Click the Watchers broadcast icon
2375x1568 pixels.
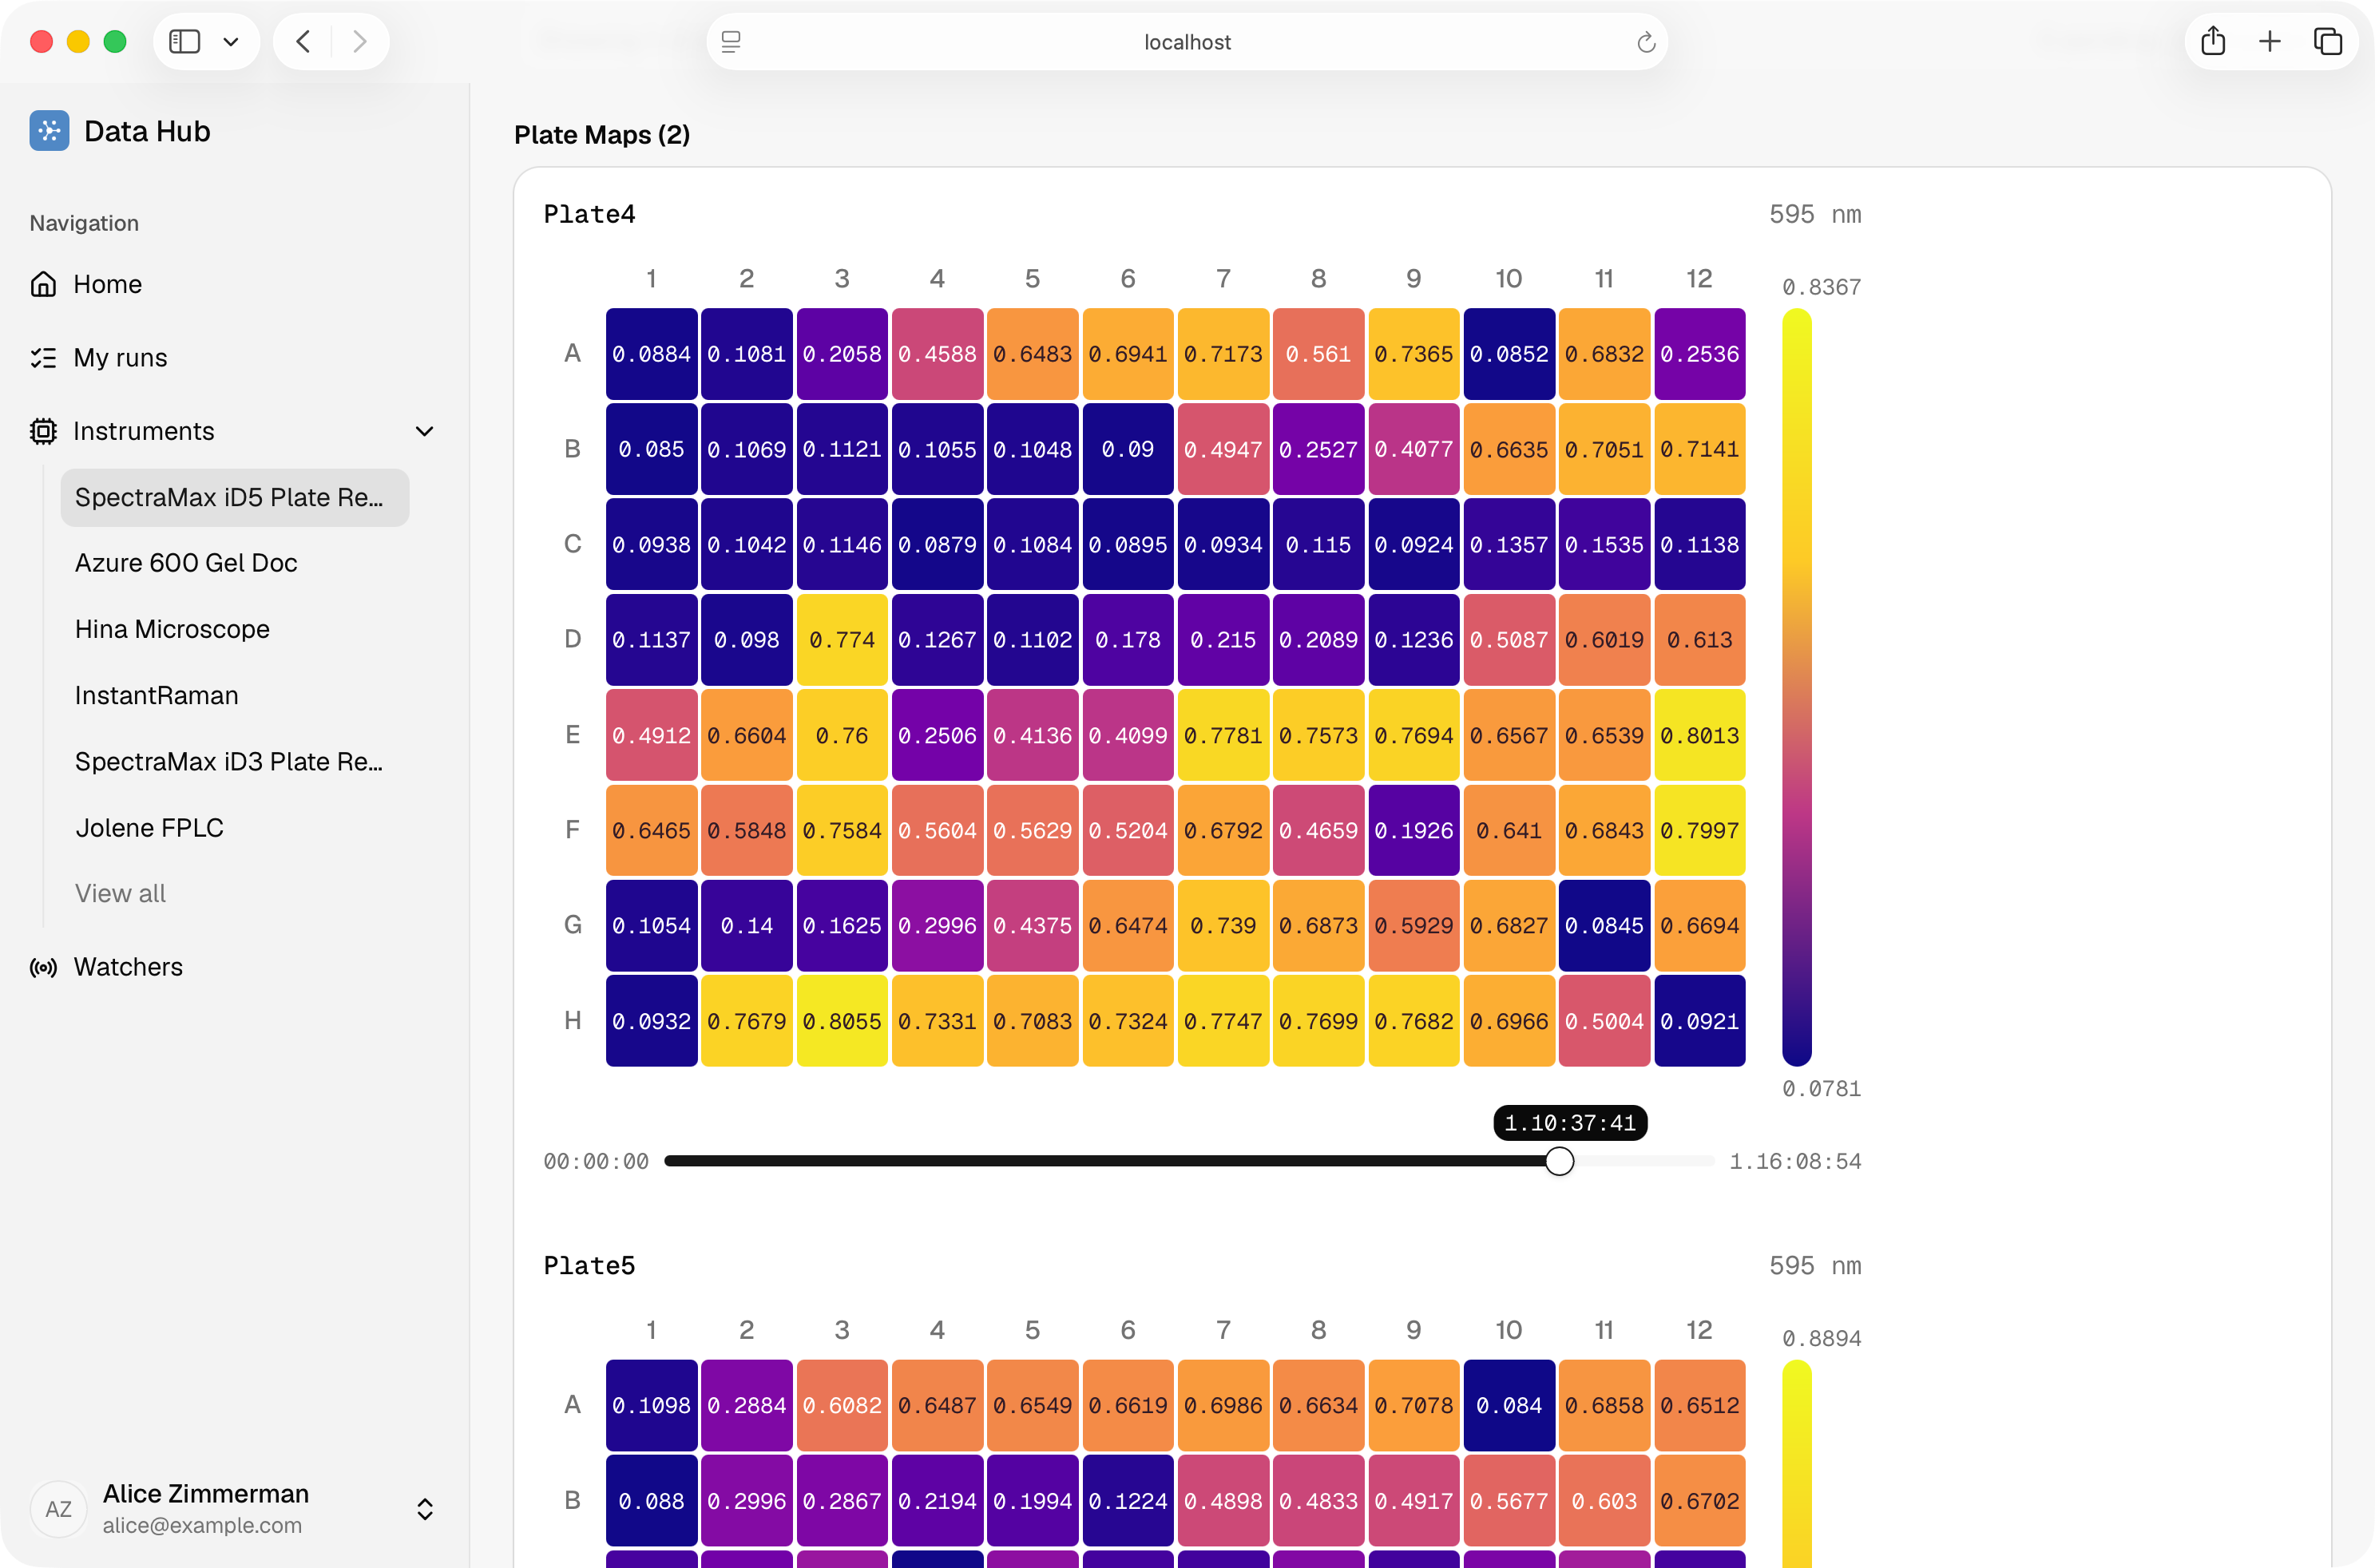[43, 967]
